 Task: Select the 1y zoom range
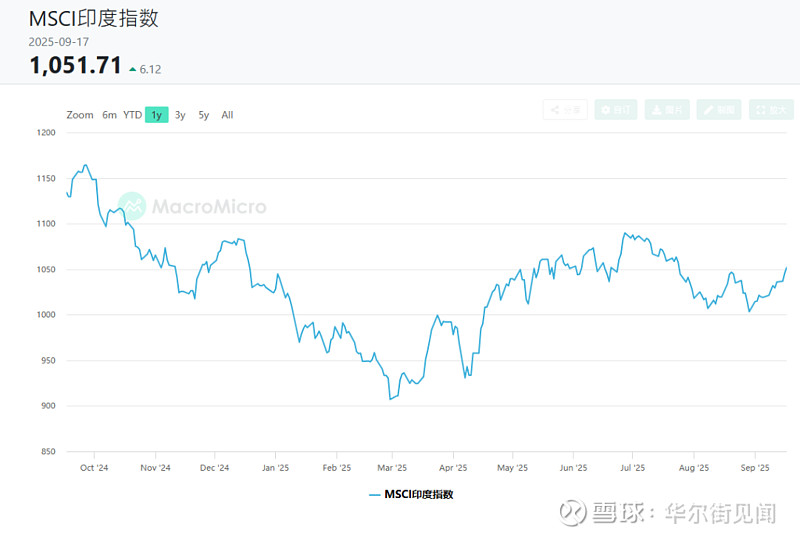(156, 115)
